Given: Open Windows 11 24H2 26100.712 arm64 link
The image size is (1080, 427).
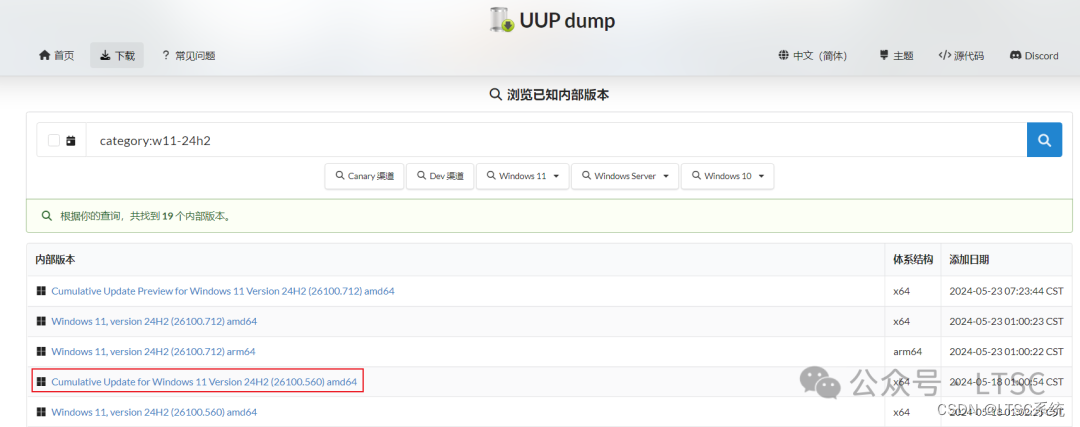Looking at the screenshot, I should tap(153, 352).
